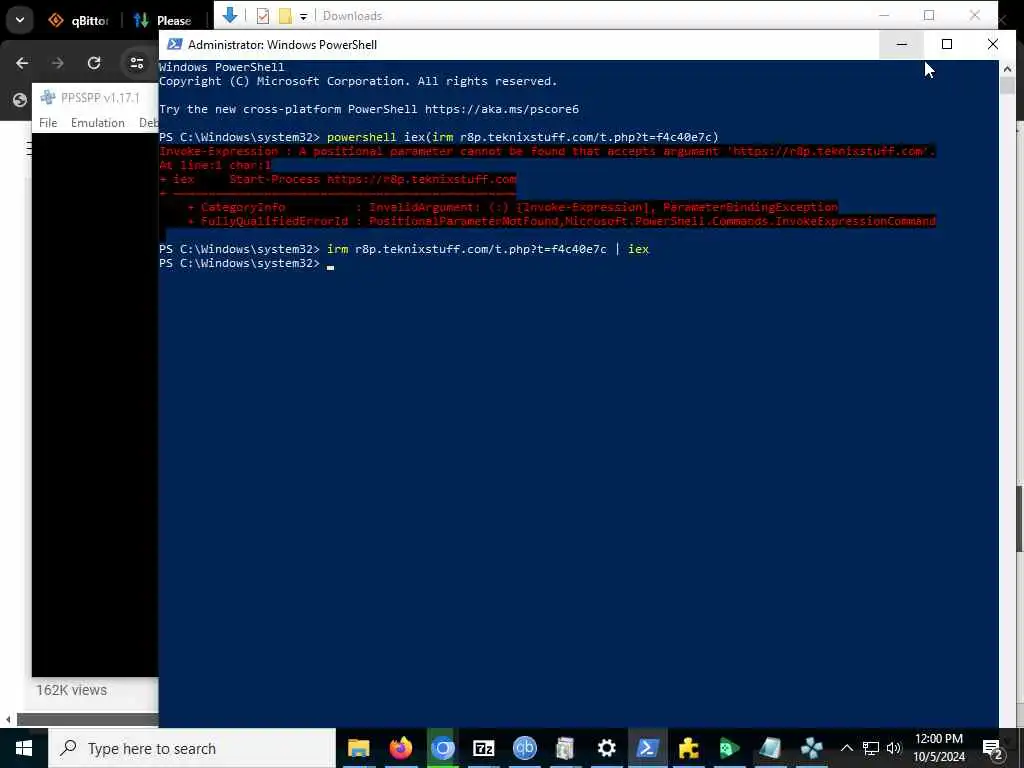Open the archive app icon after qBittorrent
The image size is (1024, 768).
pos(565,748)
